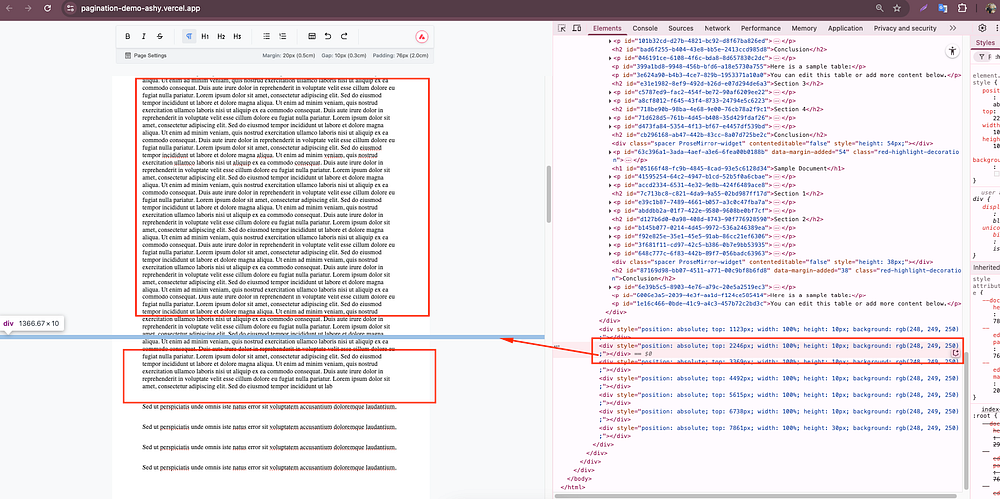
Task: Click the Google Translate extension icon
Action: tap(942, 8)
